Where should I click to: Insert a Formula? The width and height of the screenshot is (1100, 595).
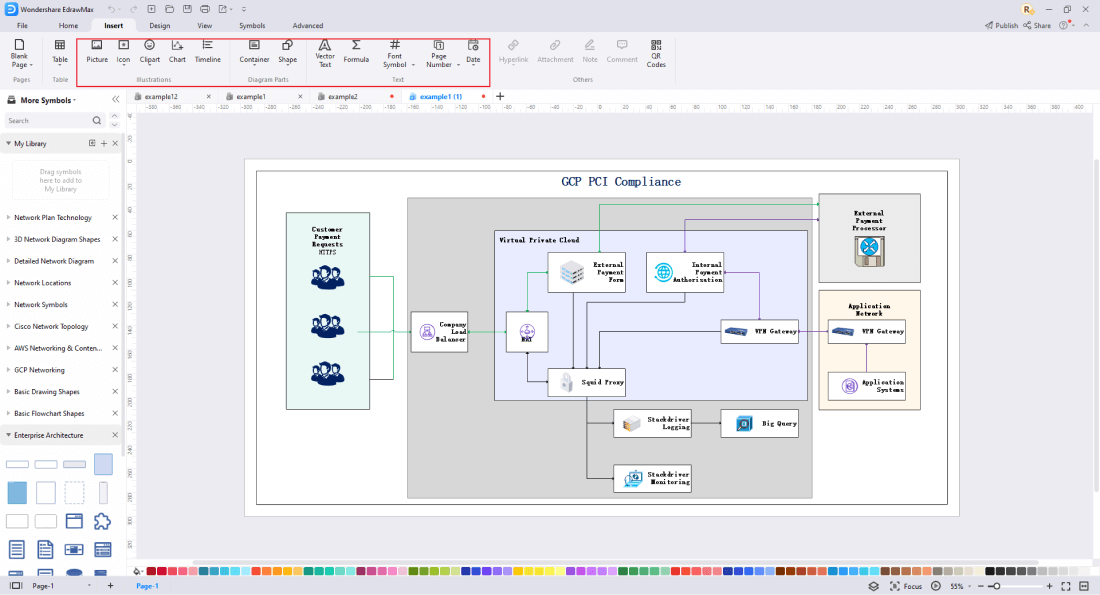(356, 52)
